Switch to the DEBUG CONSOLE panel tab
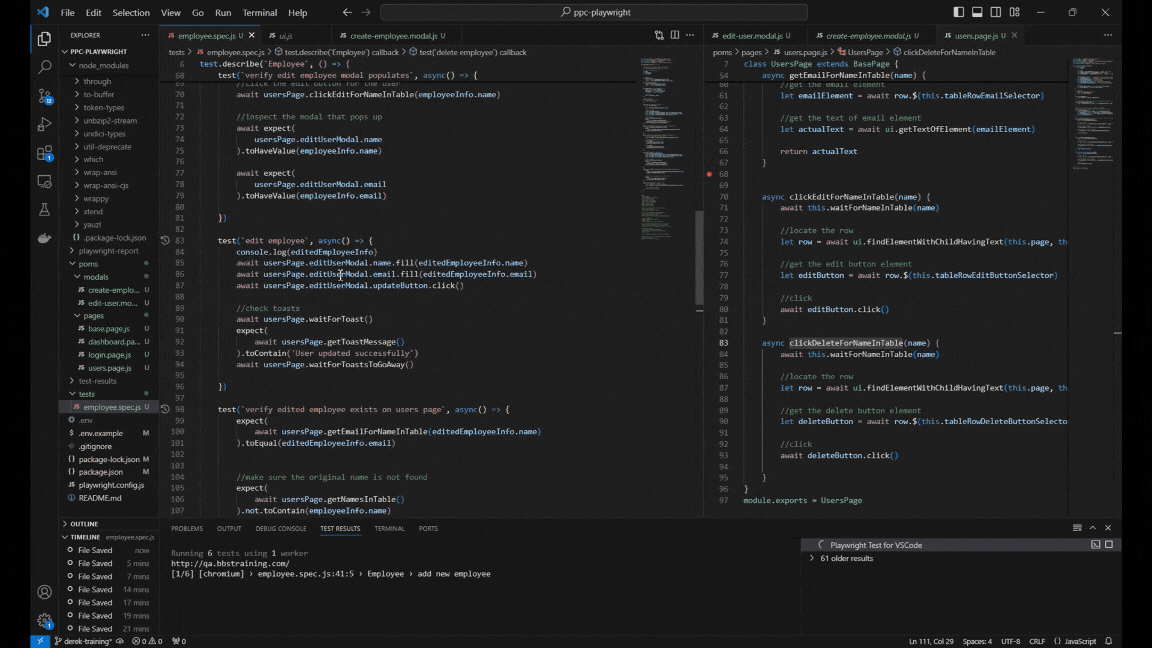This screenshot has width=1152, height=648. pyautogui.click(x=280, y=529)
